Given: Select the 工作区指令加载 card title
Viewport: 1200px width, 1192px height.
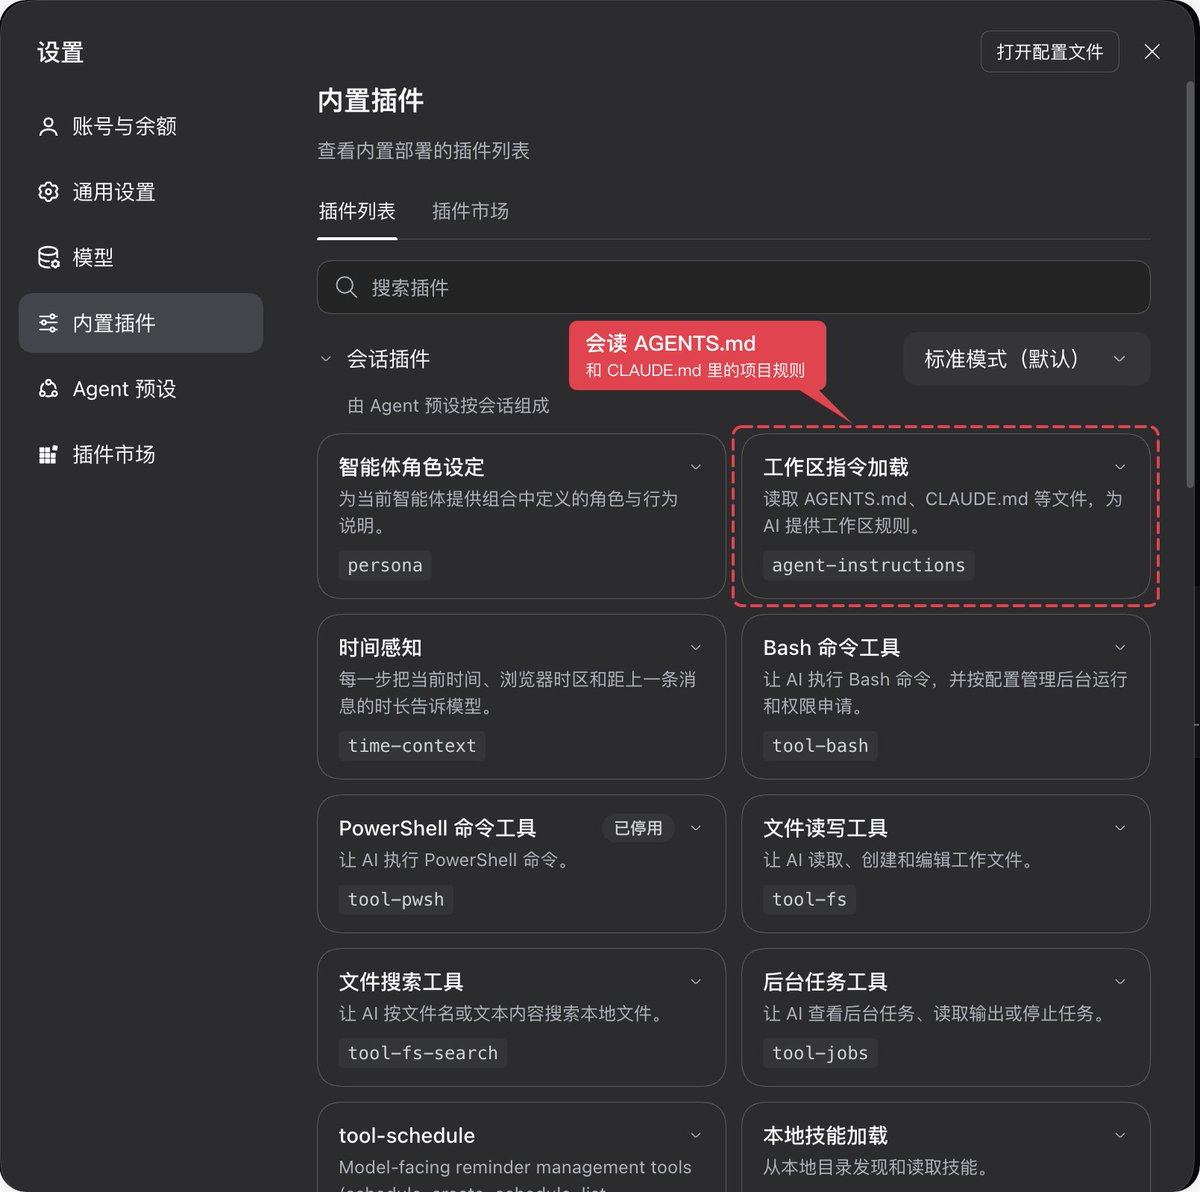Looking at the screenshot, I should coord(836,467).
